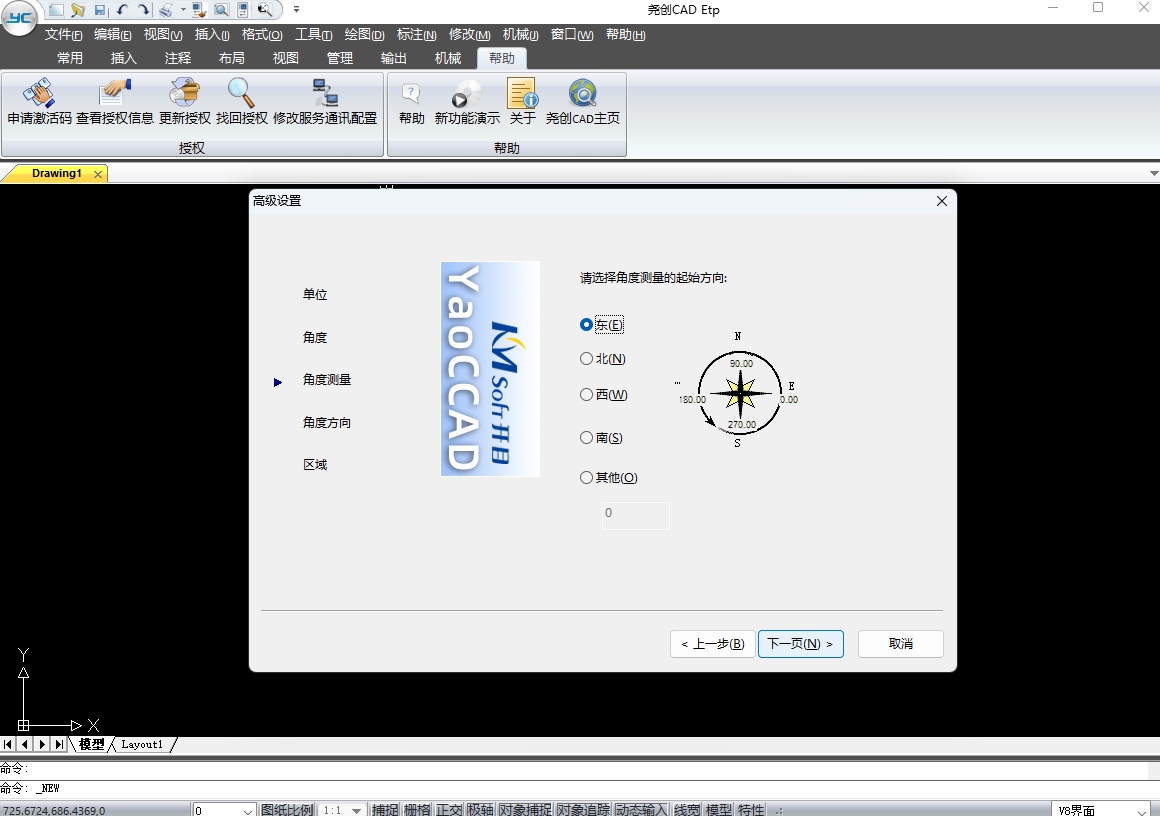
Task: Click the Open file folder icon
Action: (x=78, y=10)
